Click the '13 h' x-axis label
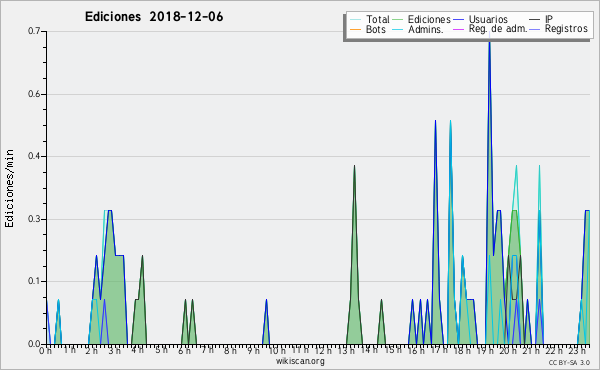Screen dimensions: 600x370 click(346, 350)
